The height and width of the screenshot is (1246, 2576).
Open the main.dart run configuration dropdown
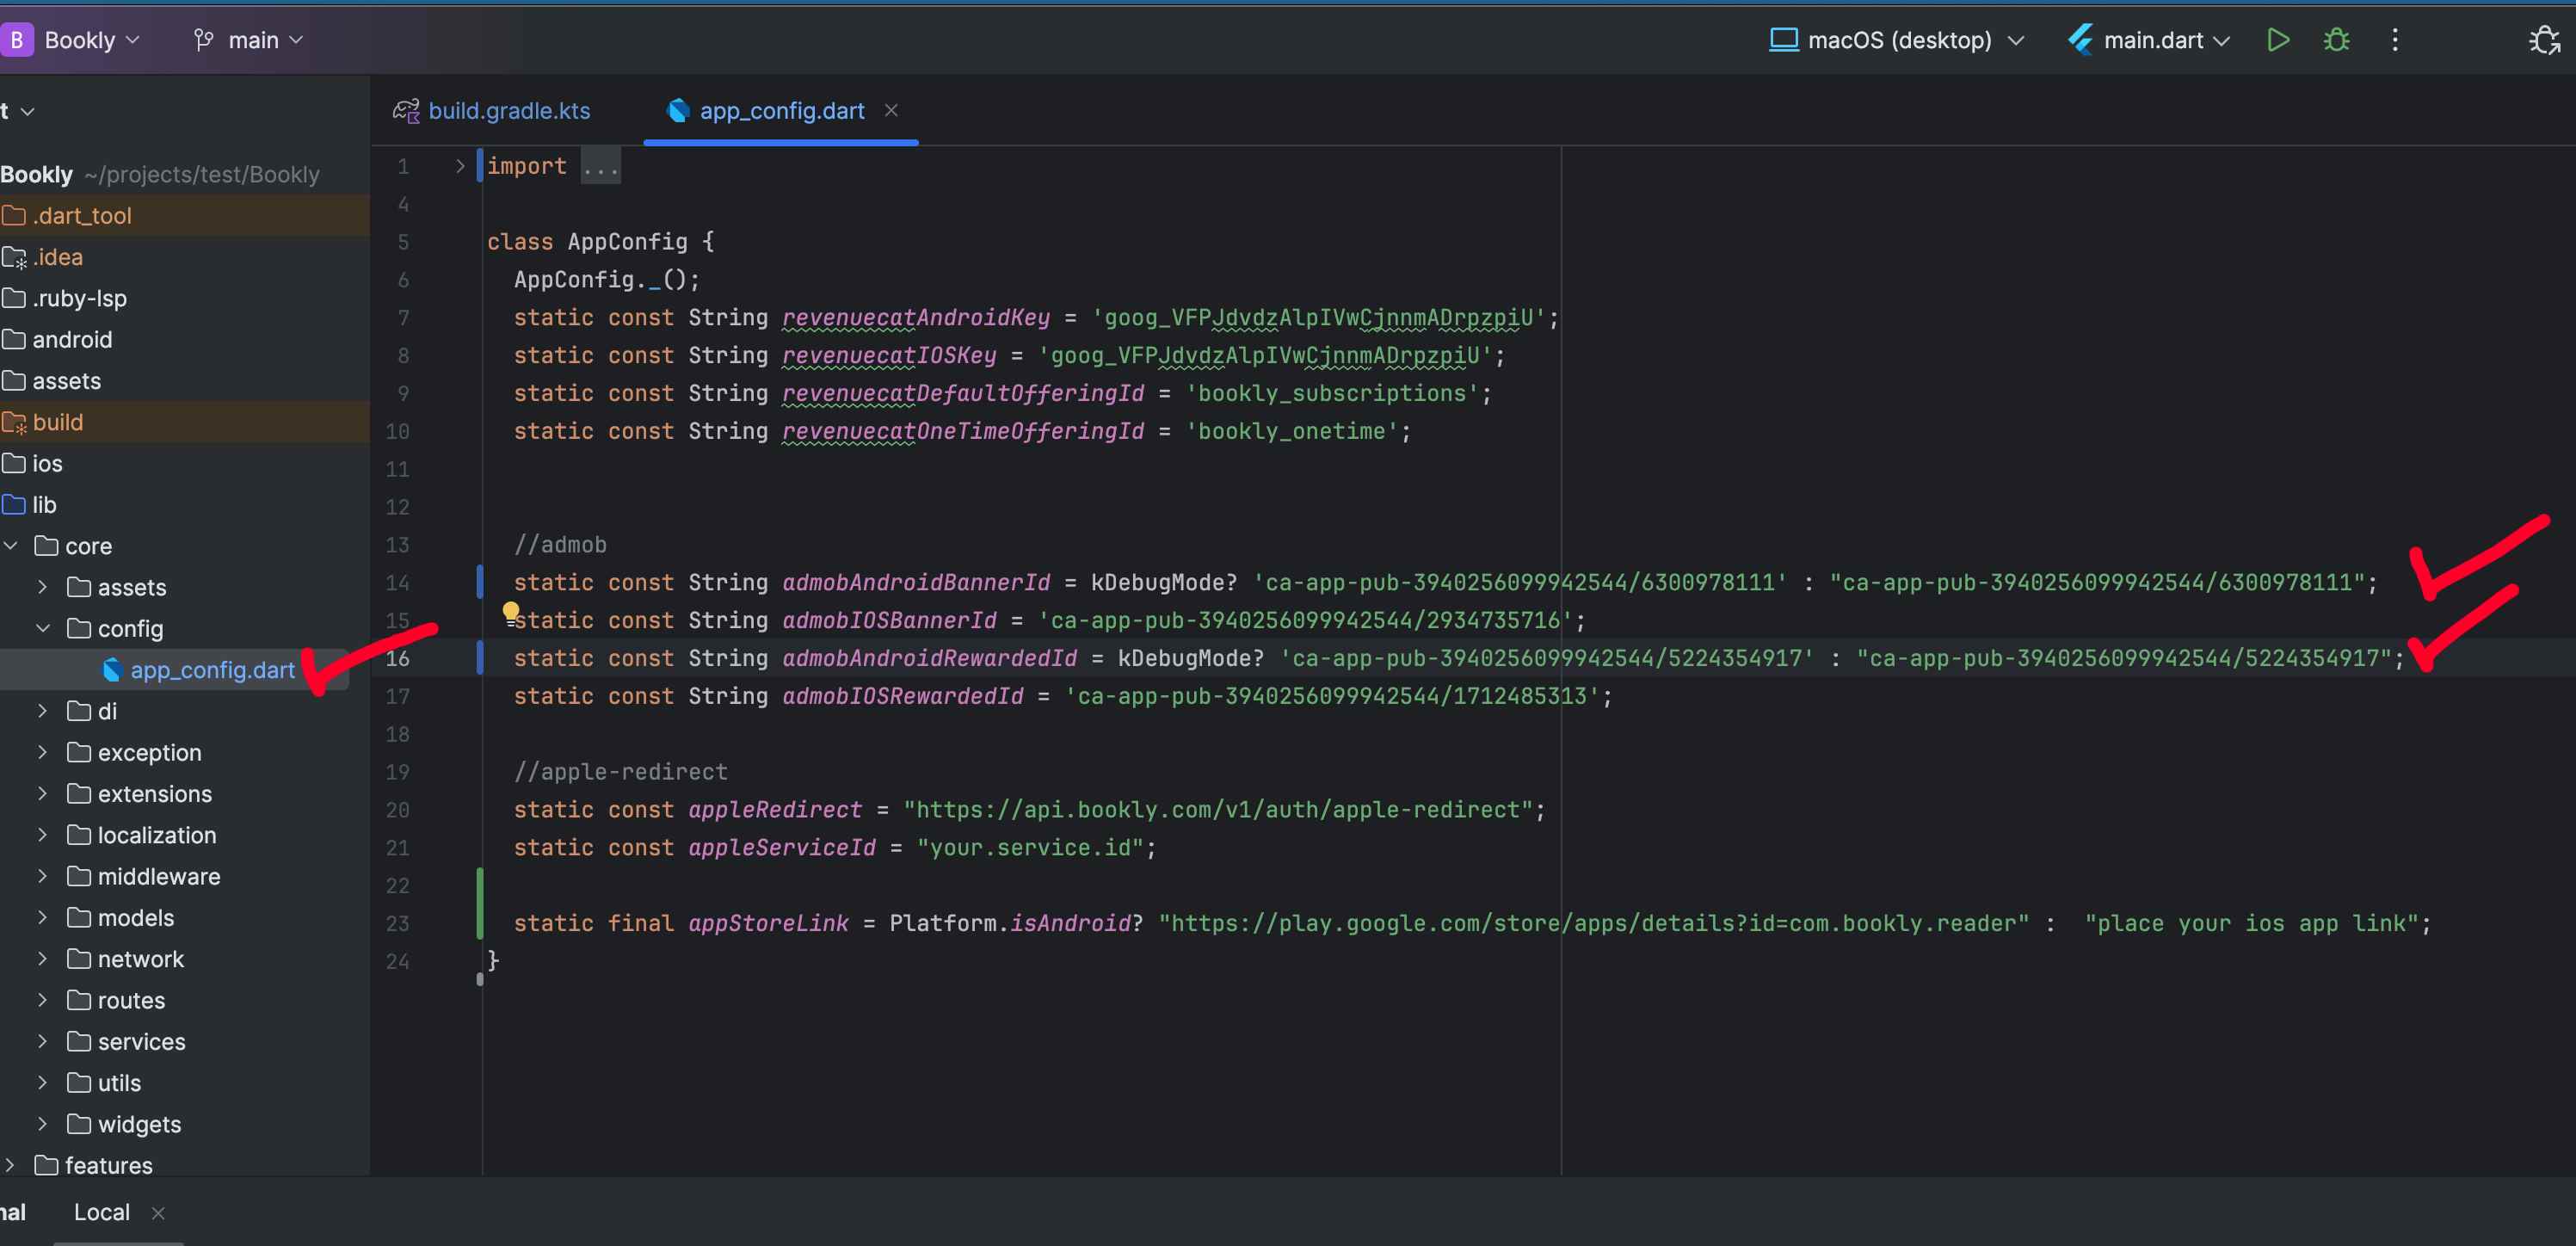coord(2166,40)
